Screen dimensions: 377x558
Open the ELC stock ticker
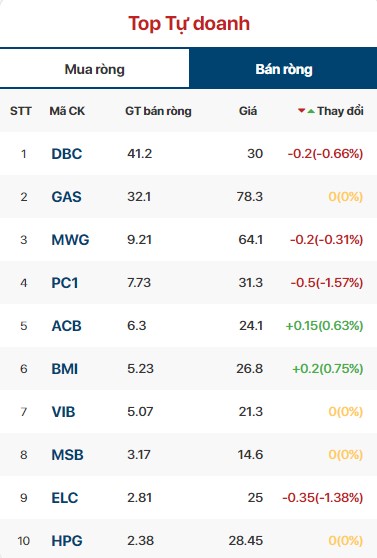pyautogui.click(x=65, y=498)
